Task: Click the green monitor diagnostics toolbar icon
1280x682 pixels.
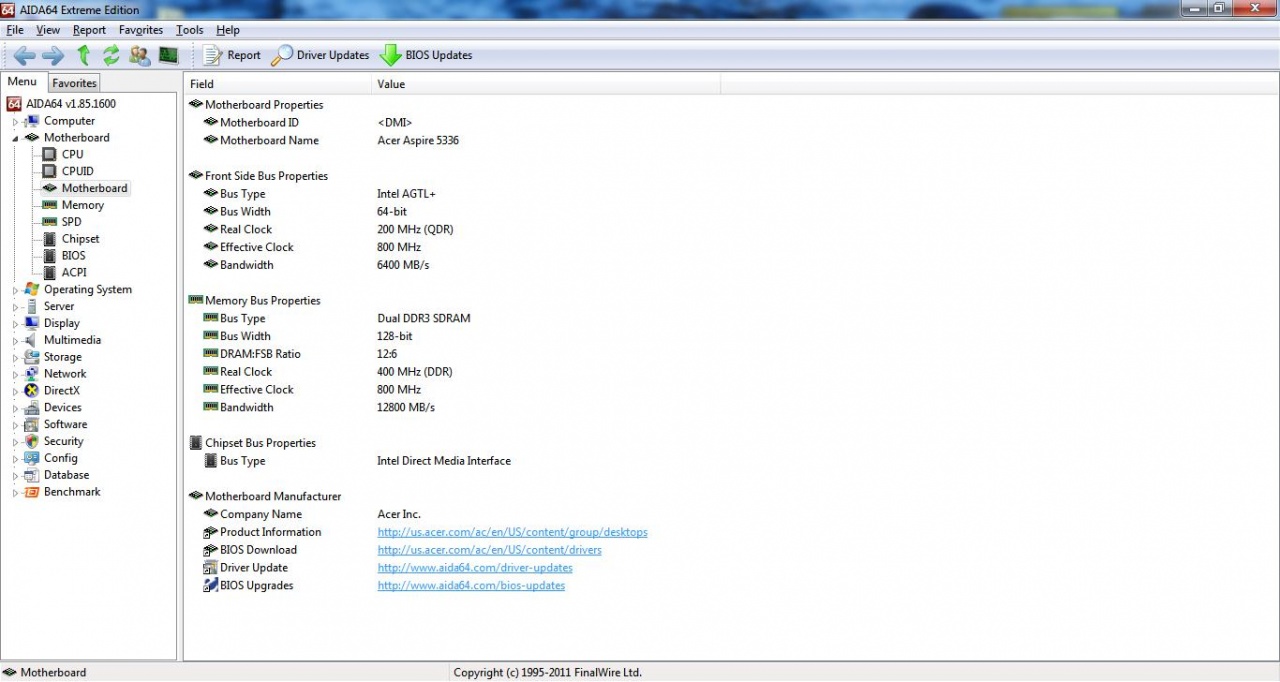Action: click(168, 55)
